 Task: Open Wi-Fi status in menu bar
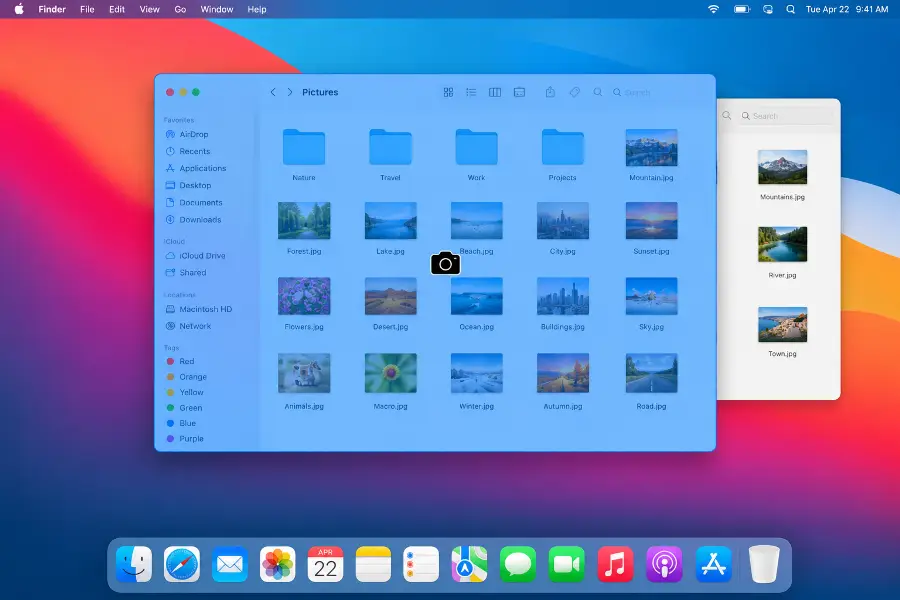pos(713,9)
